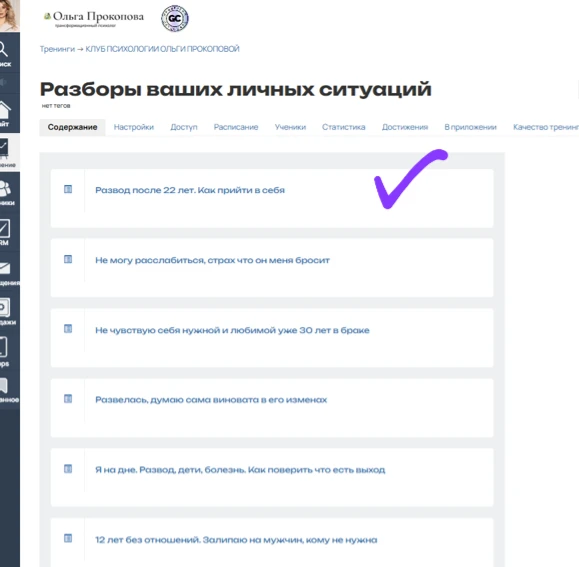Click the round GC badge logo

click(175, 18)
